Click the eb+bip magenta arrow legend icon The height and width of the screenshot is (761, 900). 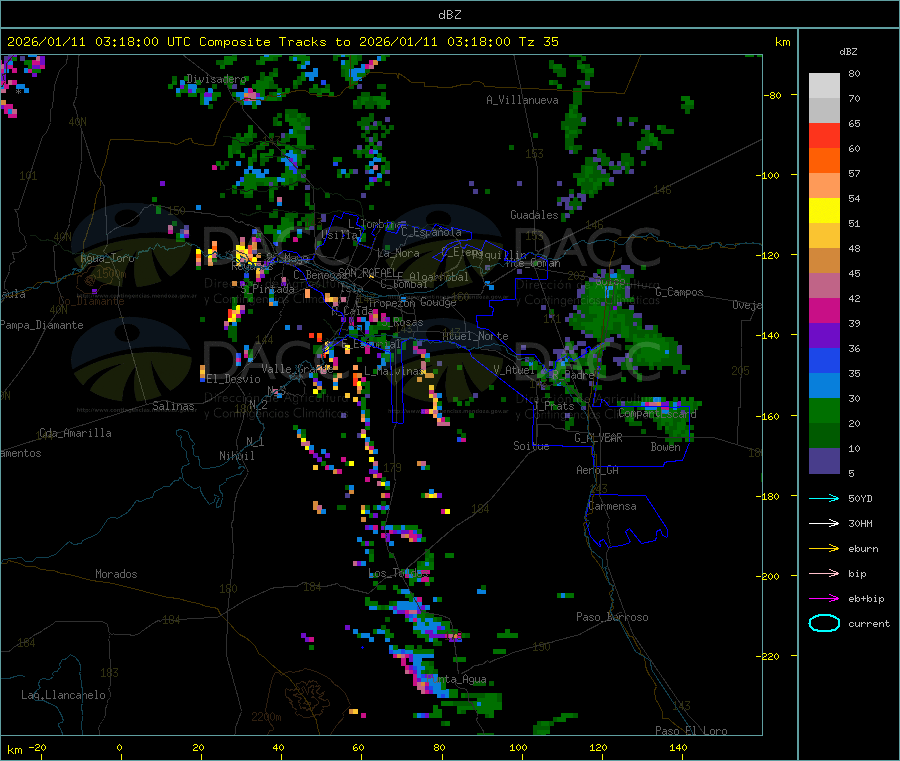(x=824, y=599)
